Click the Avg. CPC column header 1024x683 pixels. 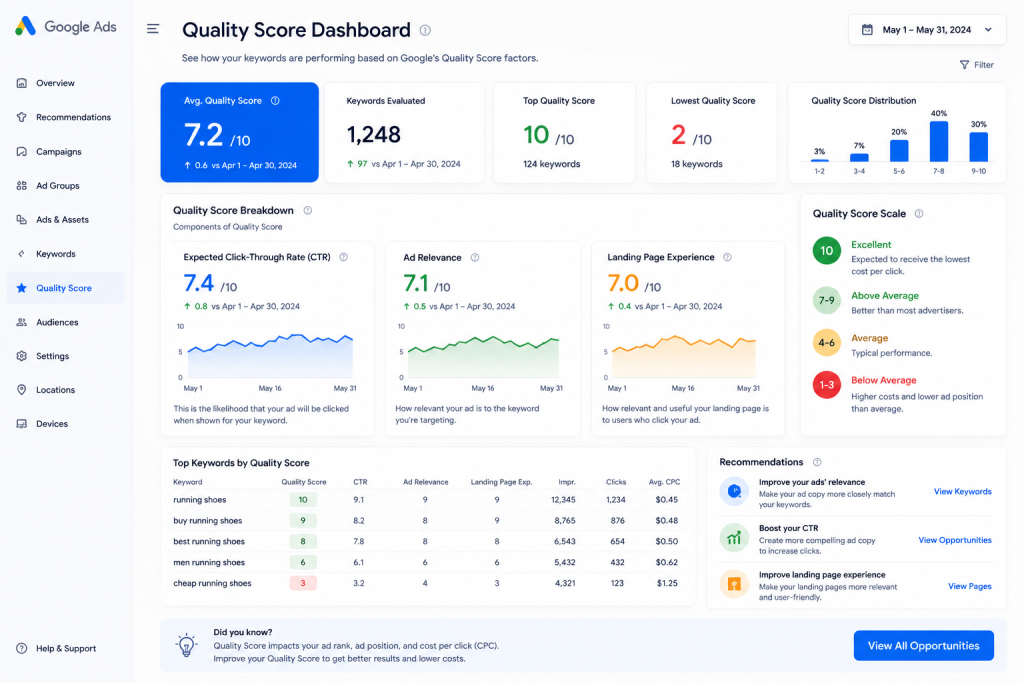tap(664, 482)
